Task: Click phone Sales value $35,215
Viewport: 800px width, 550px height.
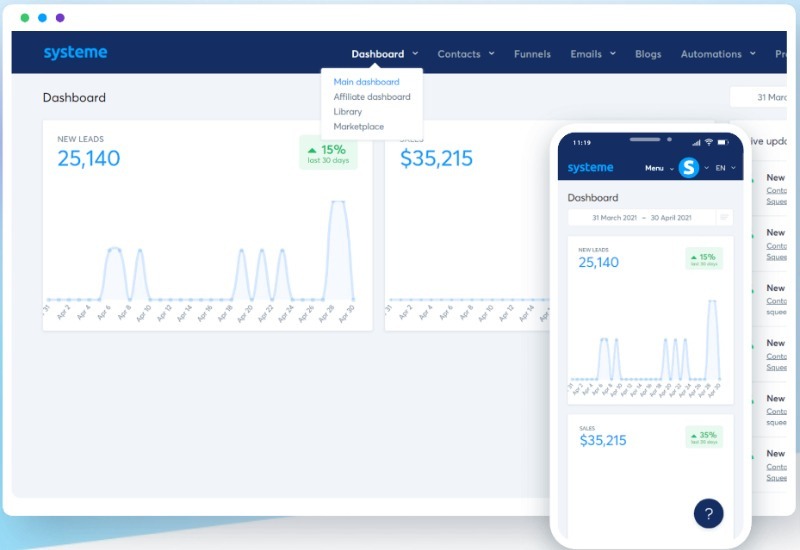Action: coord(603,440)
